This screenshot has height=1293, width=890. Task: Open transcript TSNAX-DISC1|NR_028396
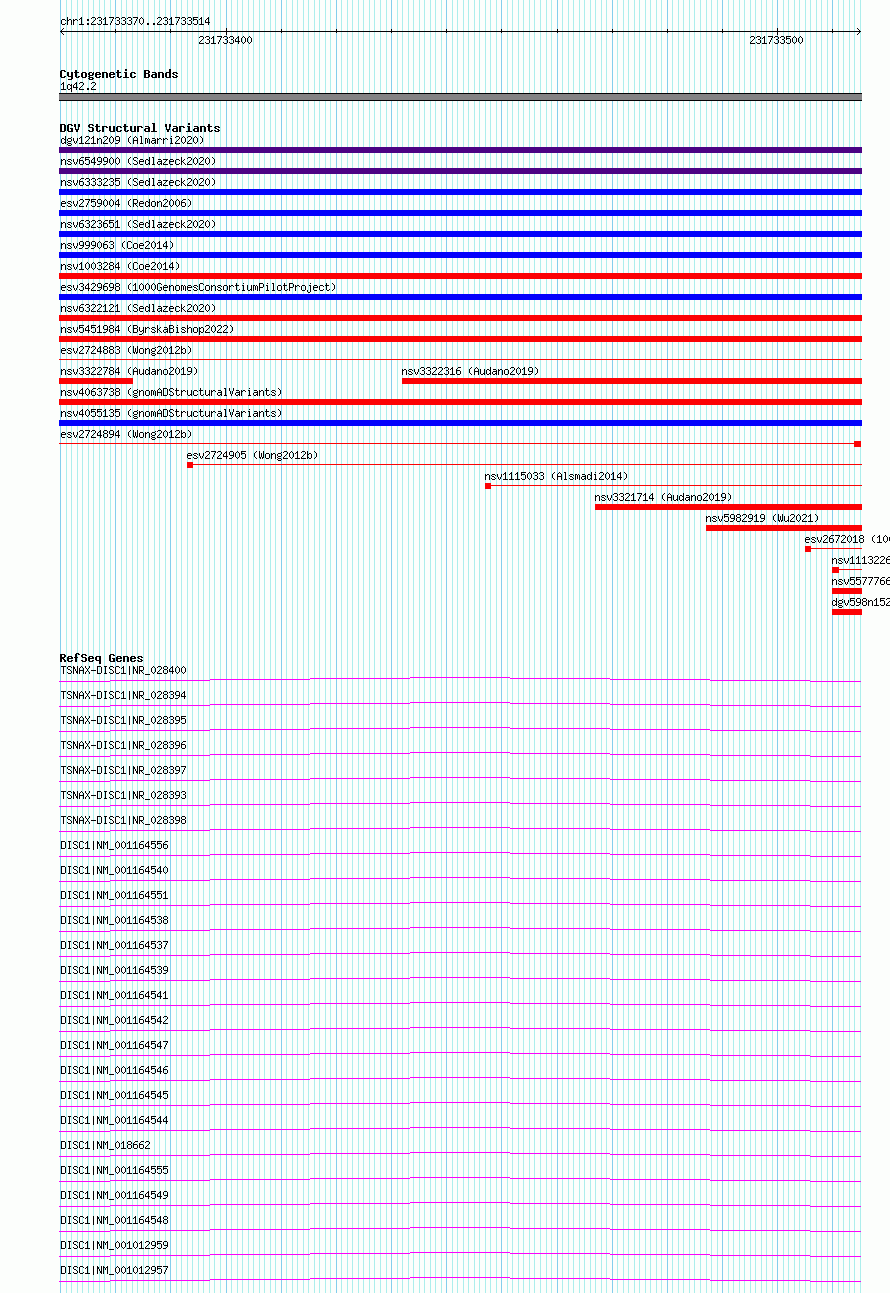pyautogui.click(x=123, y=745)
